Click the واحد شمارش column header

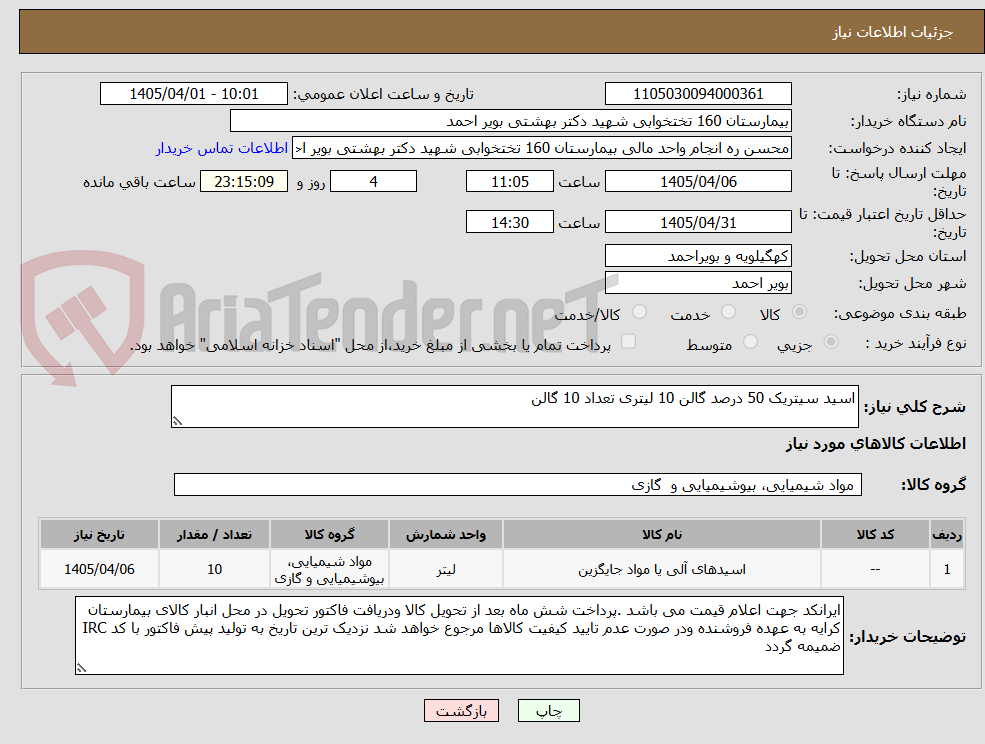coord(445,534)
